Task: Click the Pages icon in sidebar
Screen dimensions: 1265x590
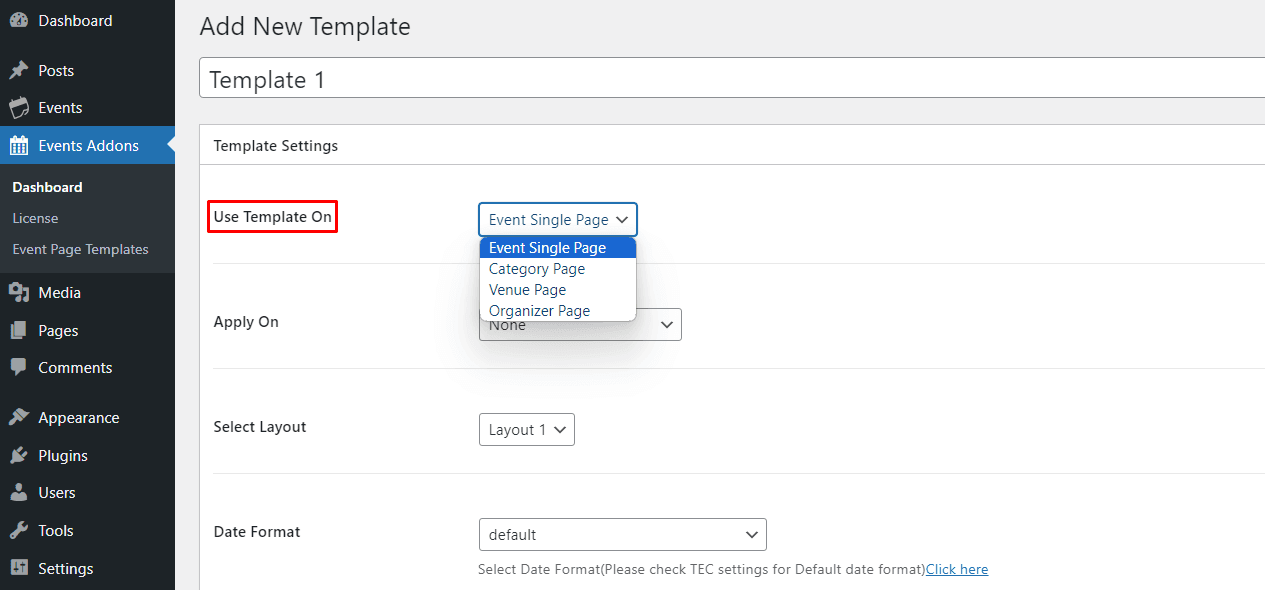Action: coord(18,331)
